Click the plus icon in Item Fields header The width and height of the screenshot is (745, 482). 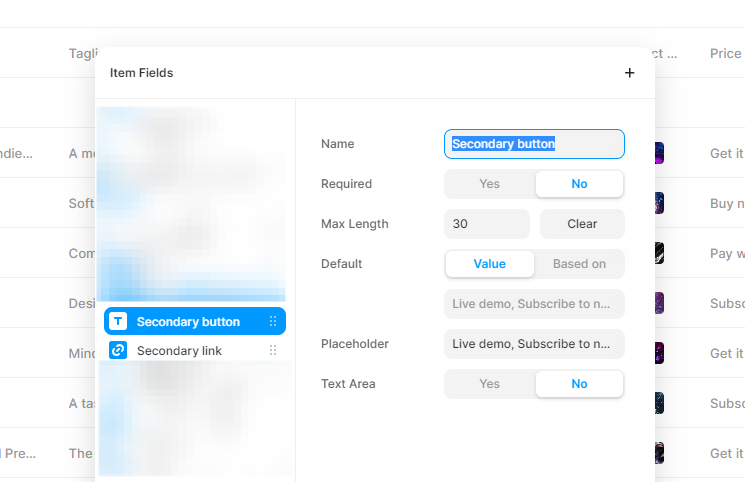pyautogui.click(x=629, y=73)
